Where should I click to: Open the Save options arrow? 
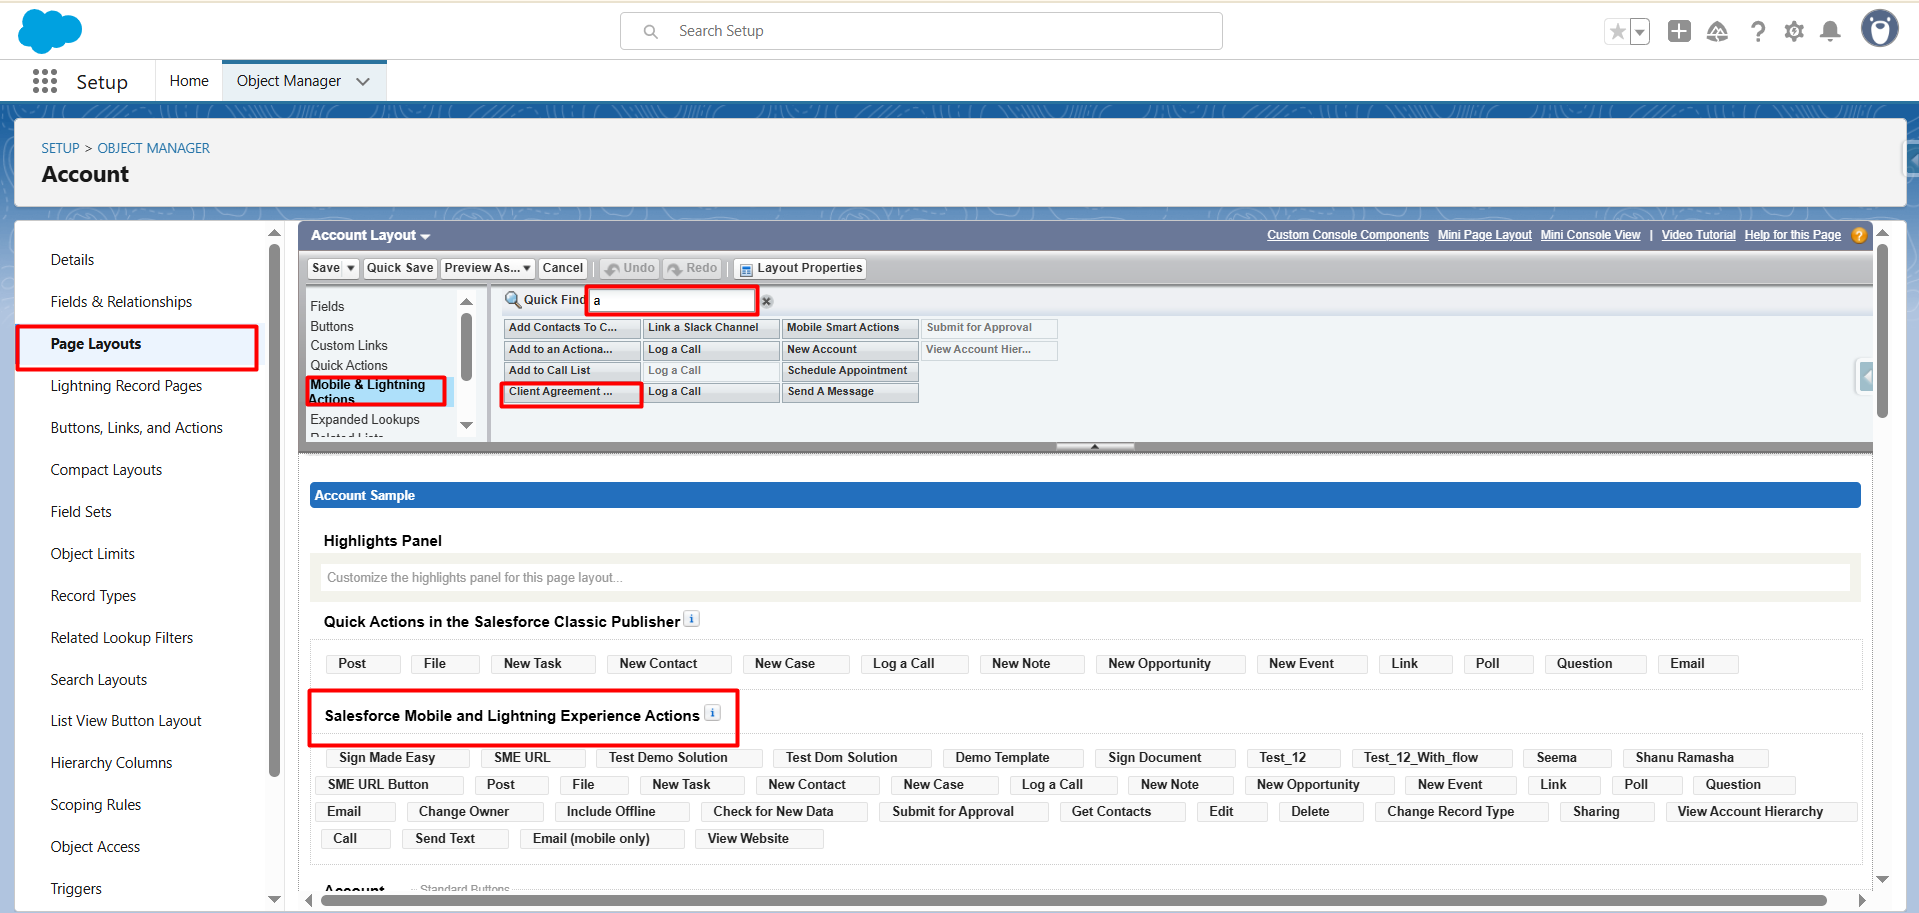[x=351, y=268]
